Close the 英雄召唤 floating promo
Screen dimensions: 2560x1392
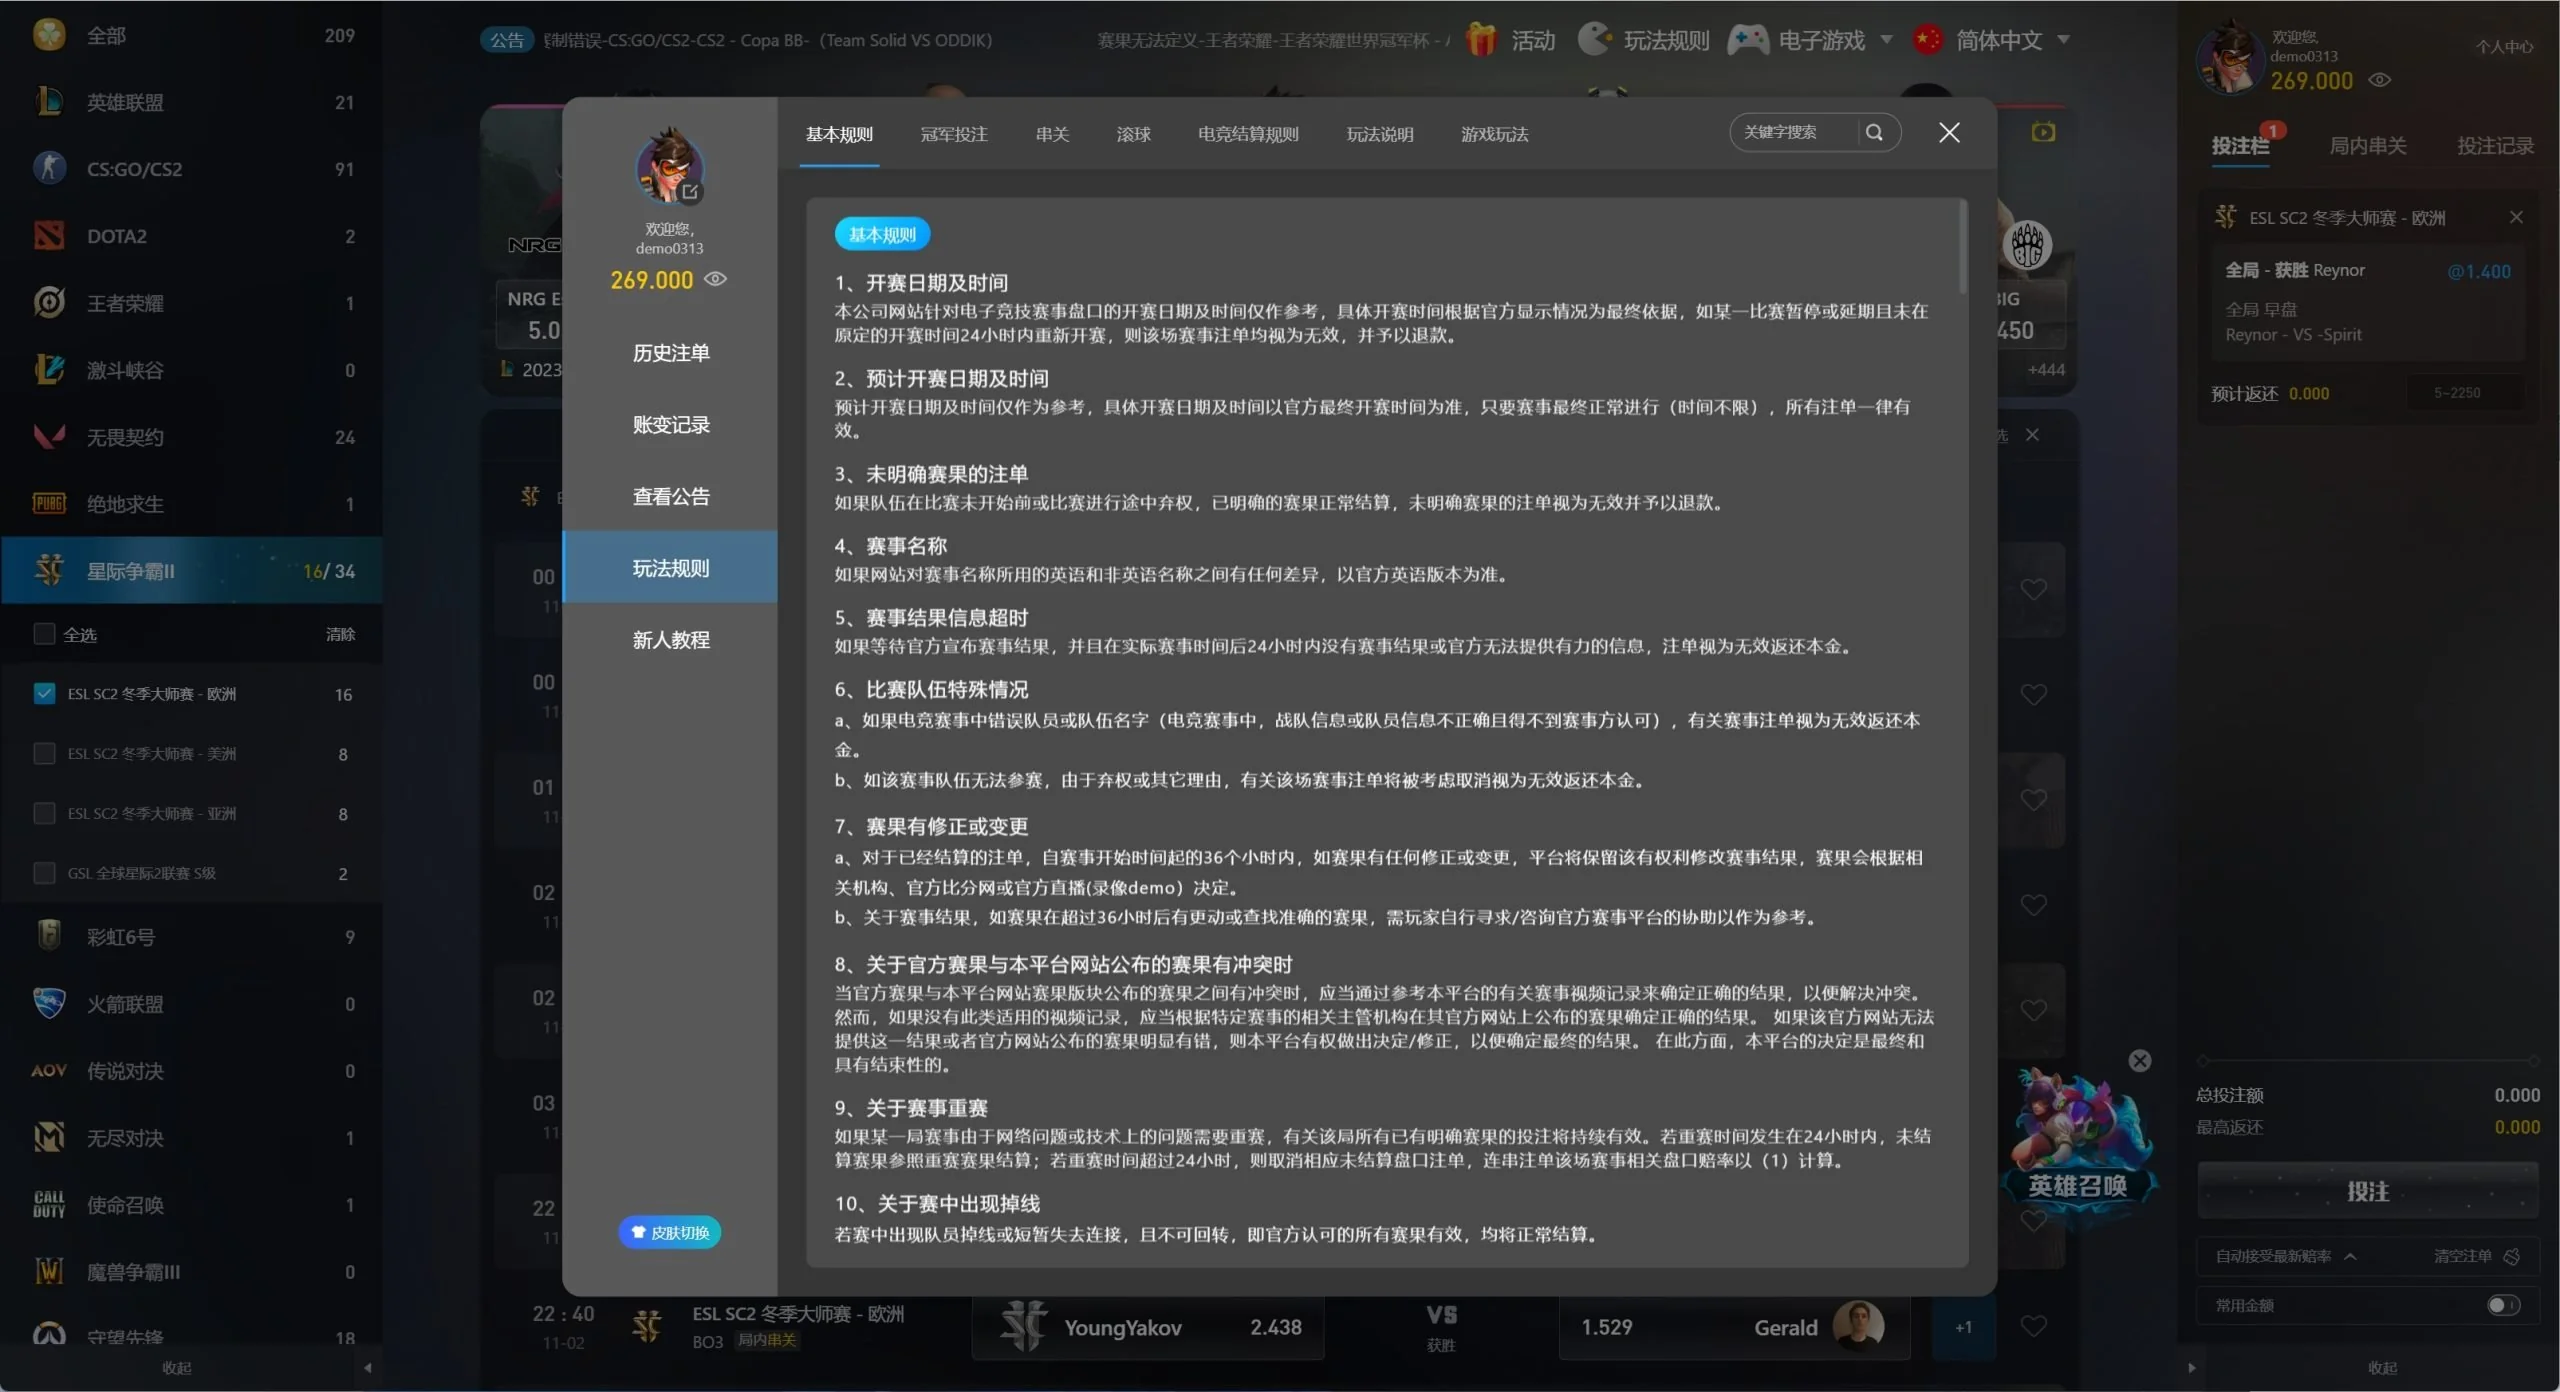pyautogui.click(x=2139, y=1061)
